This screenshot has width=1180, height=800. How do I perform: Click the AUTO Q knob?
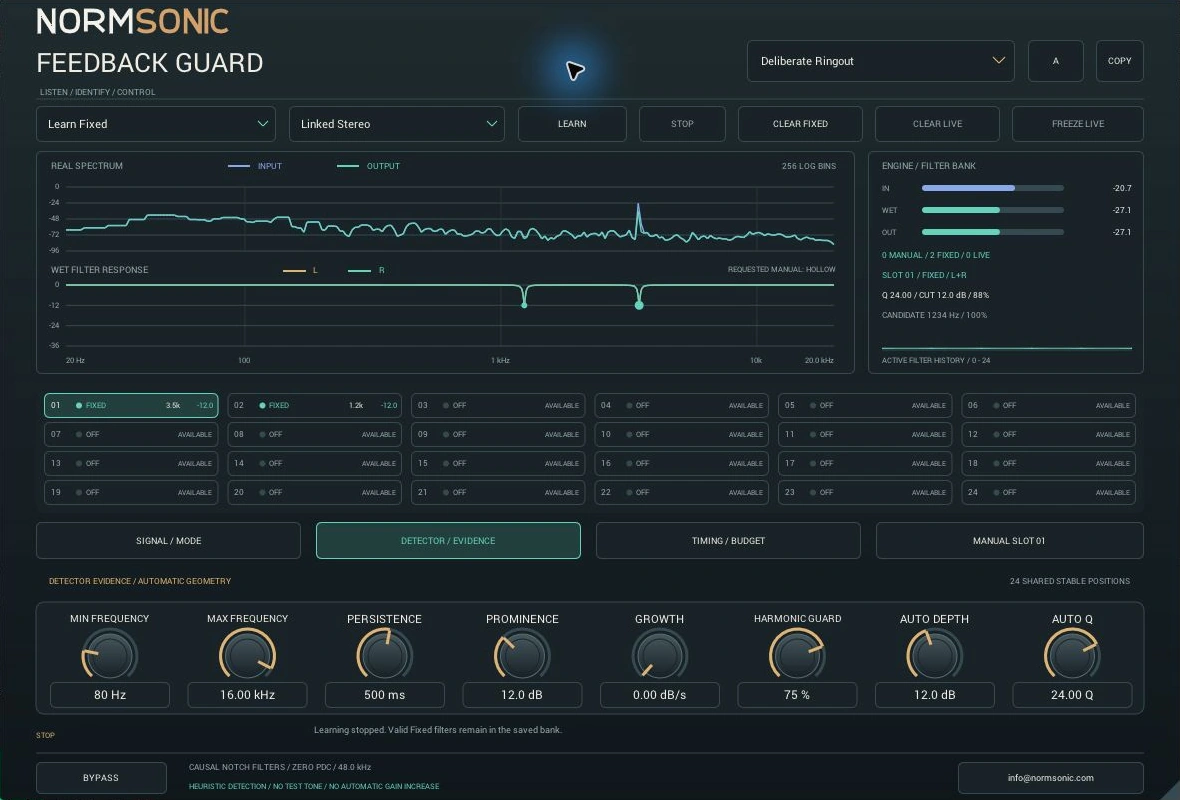pos(1072,655)
